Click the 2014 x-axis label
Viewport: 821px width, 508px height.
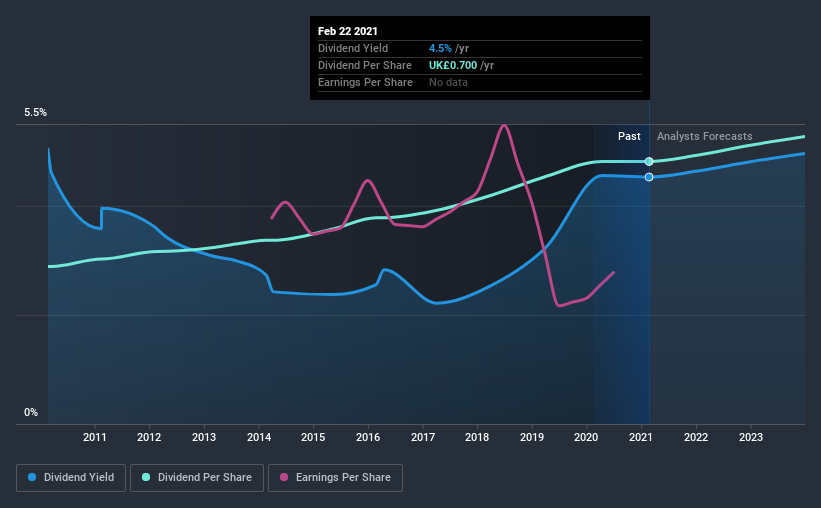coord(259,437)
